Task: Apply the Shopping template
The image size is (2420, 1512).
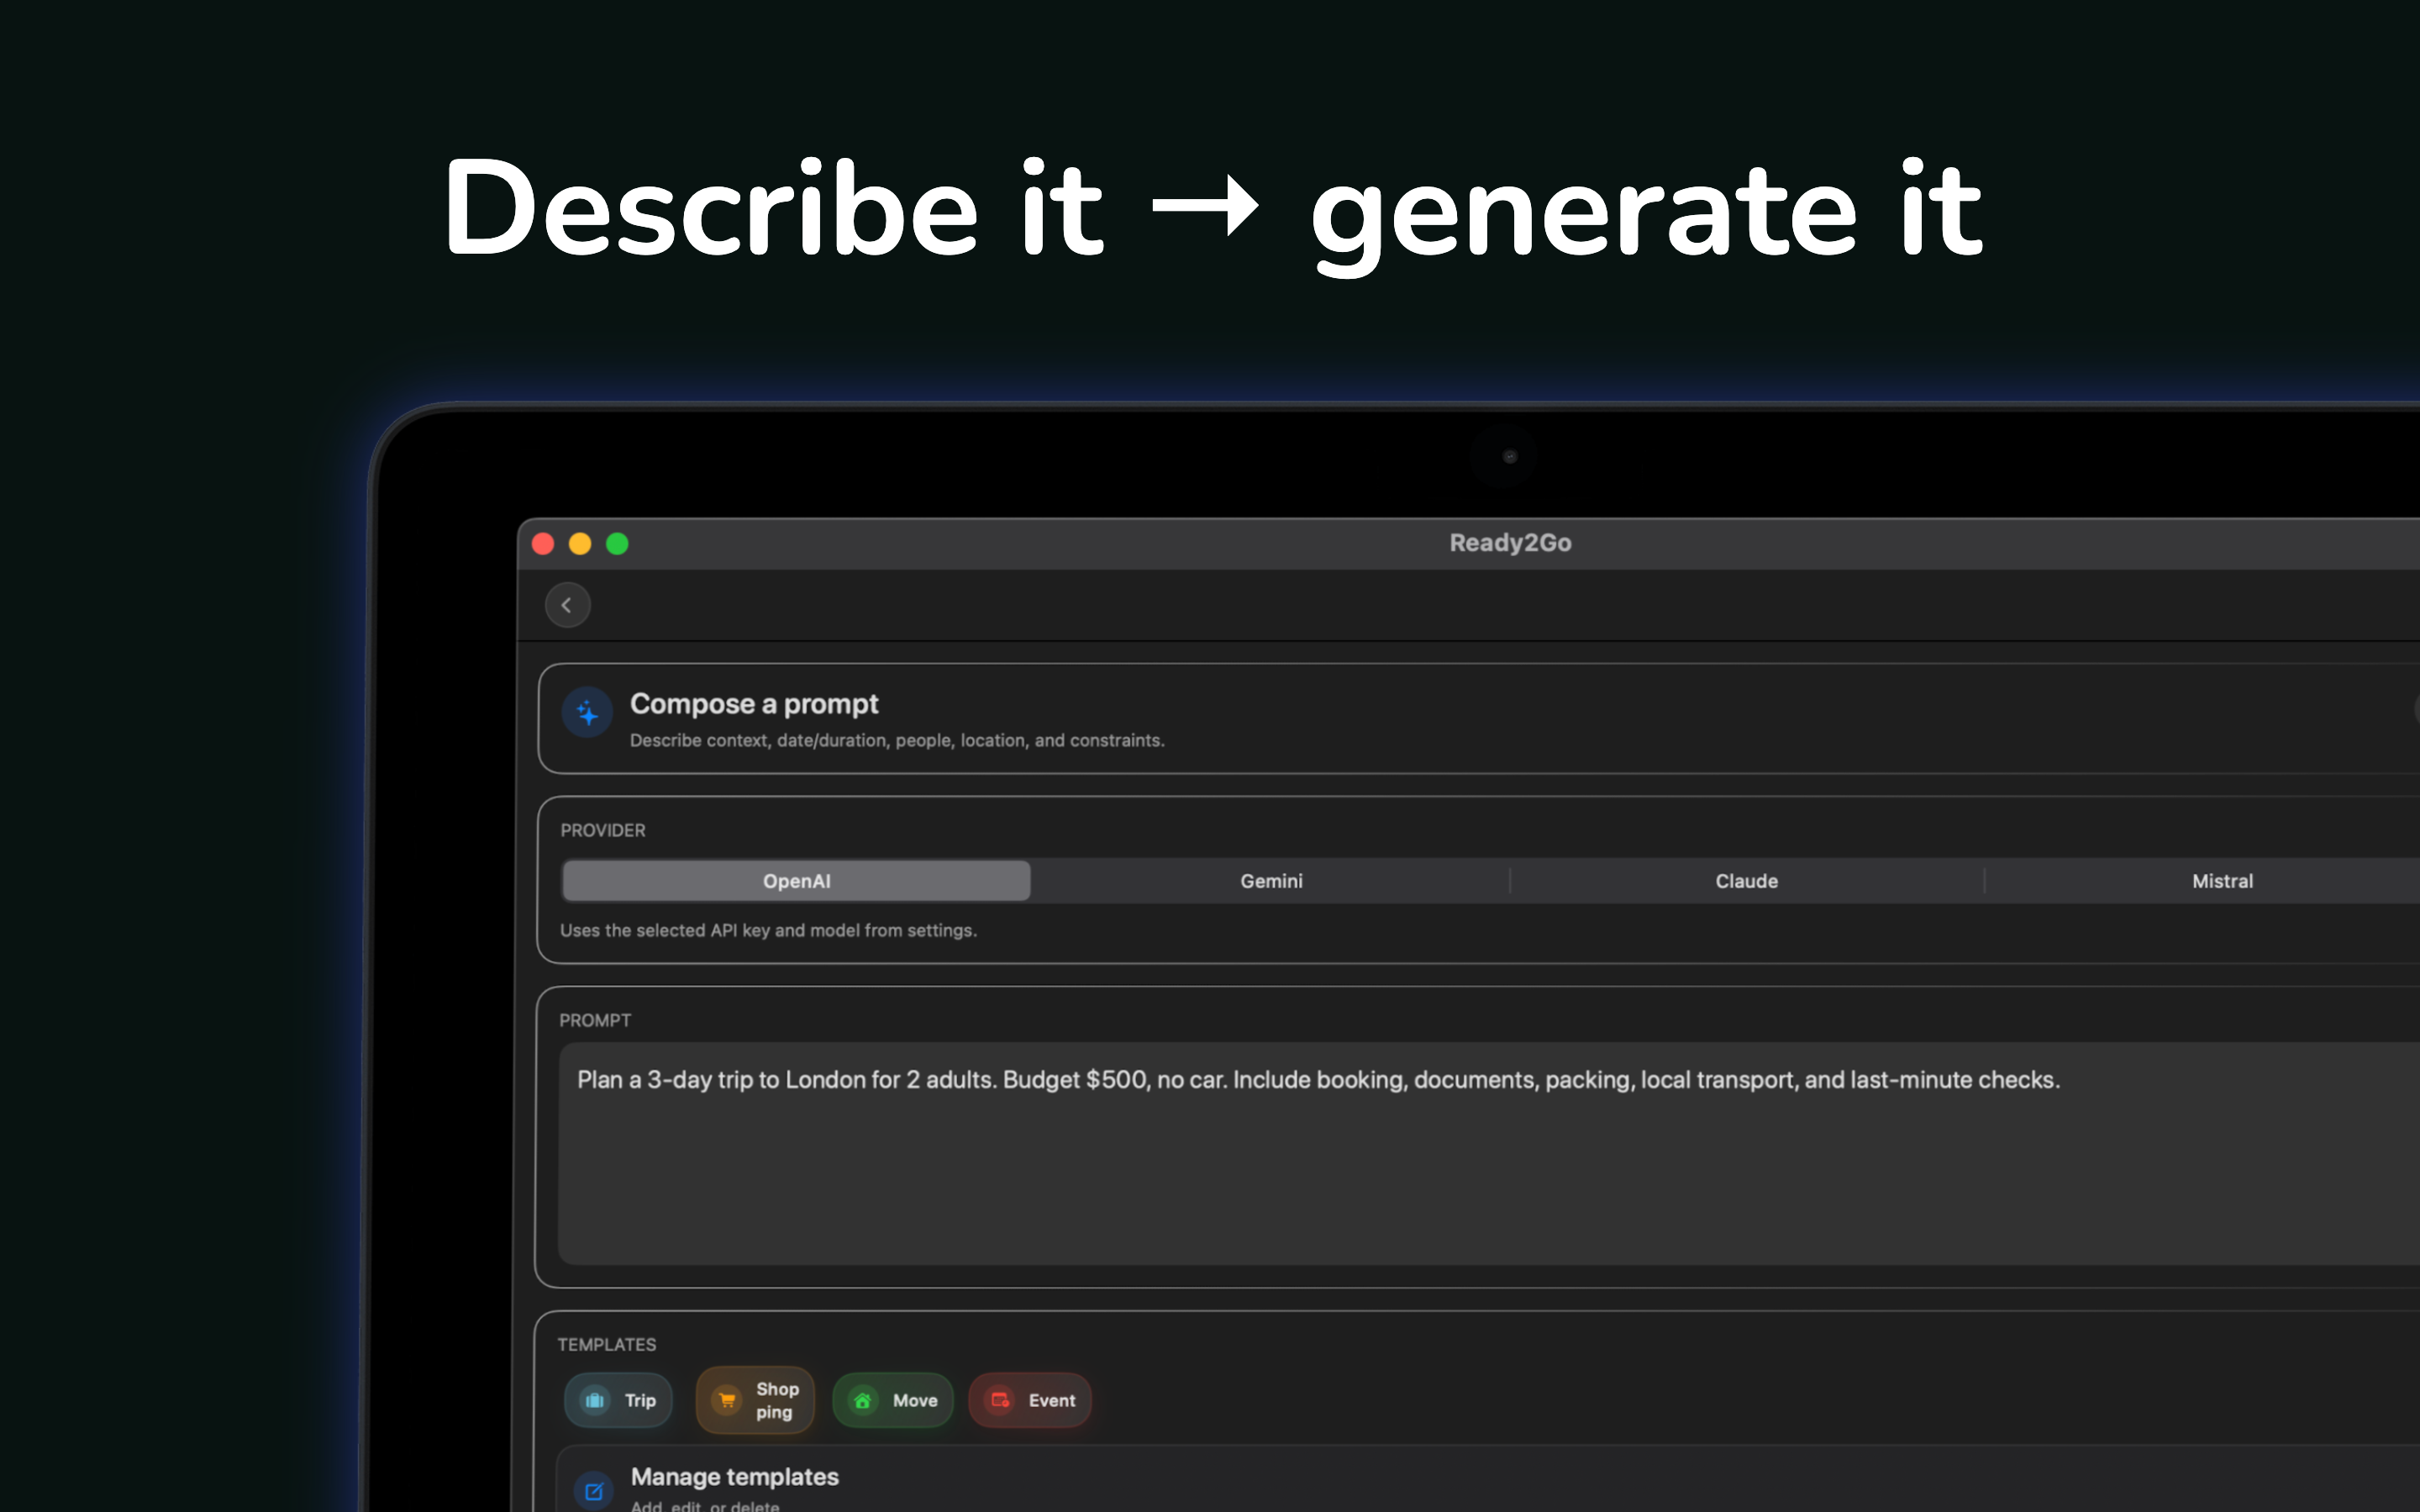Action: [755, 1400]
